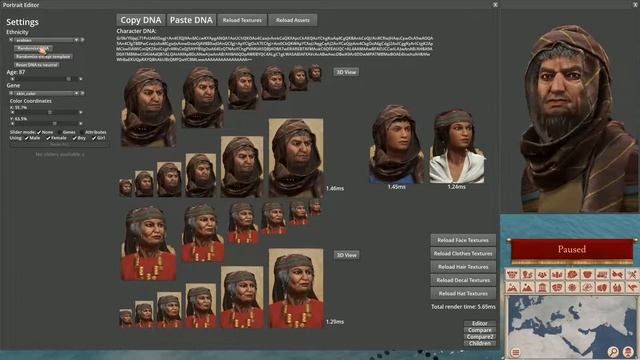Click next arrow right of the skin_color dropdown
The image size is (640, 360).
(82, 93)
